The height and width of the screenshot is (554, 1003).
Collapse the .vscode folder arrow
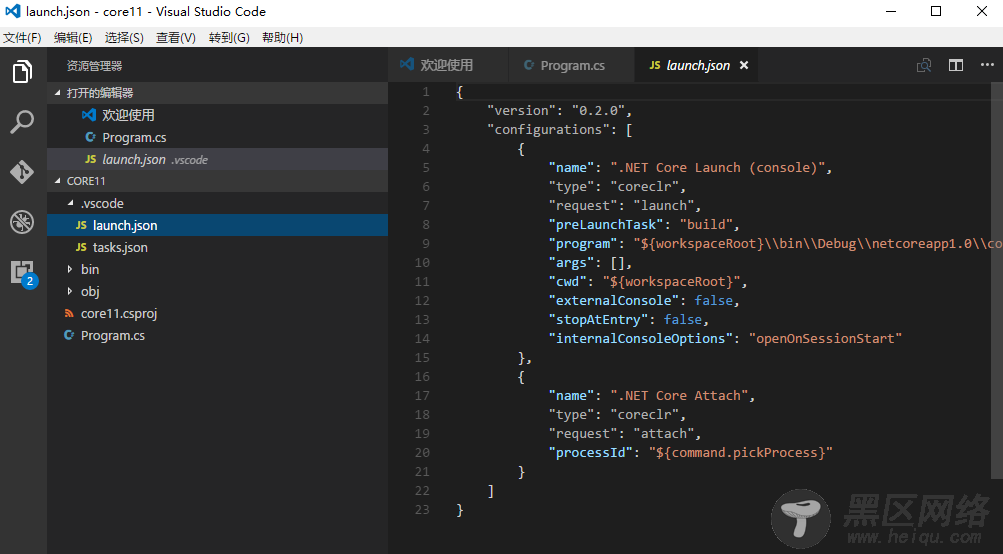(70, 203)
